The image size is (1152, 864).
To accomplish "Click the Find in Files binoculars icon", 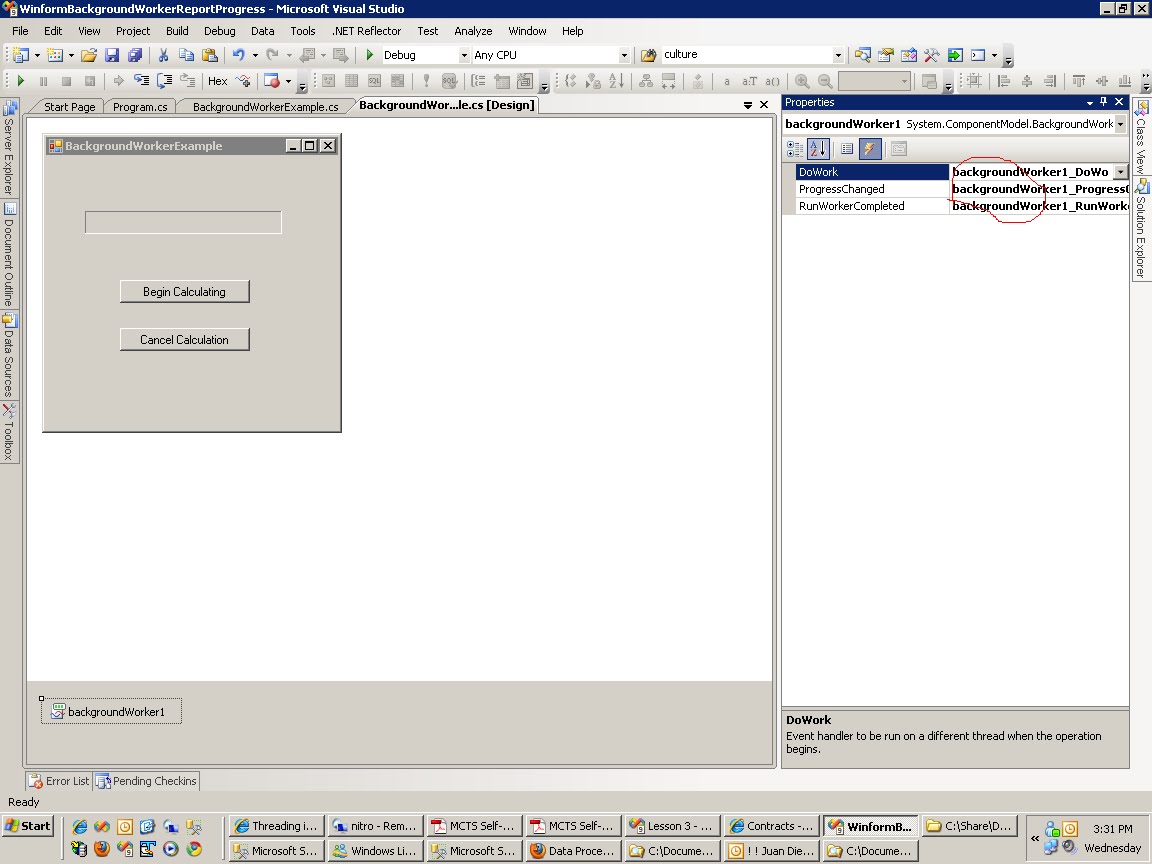I will coord(648,55).
